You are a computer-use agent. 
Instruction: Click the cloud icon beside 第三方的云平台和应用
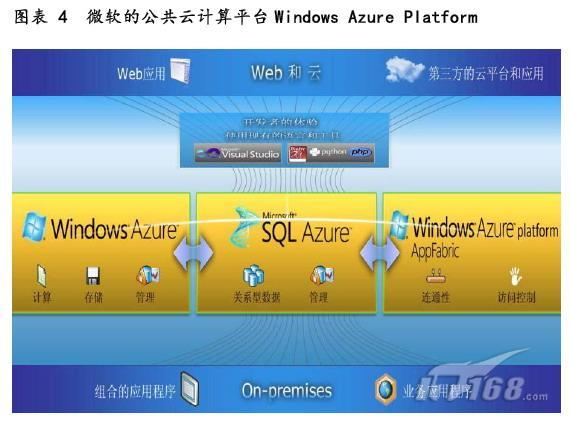tap(404, 69)
